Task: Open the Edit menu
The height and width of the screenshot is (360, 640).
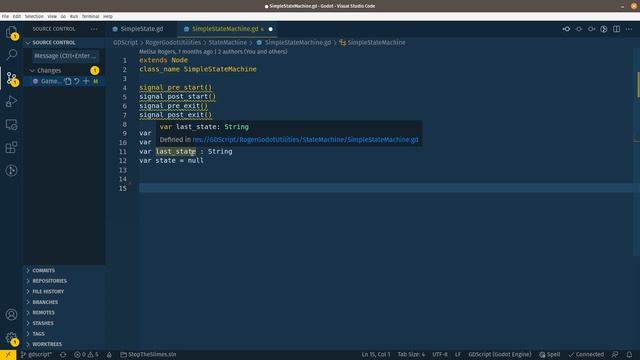Action: 17,17
